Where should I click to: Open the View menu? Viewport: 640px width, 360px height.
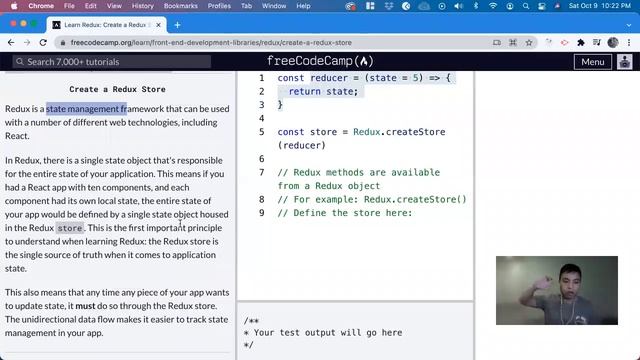(x=114, y=6)
